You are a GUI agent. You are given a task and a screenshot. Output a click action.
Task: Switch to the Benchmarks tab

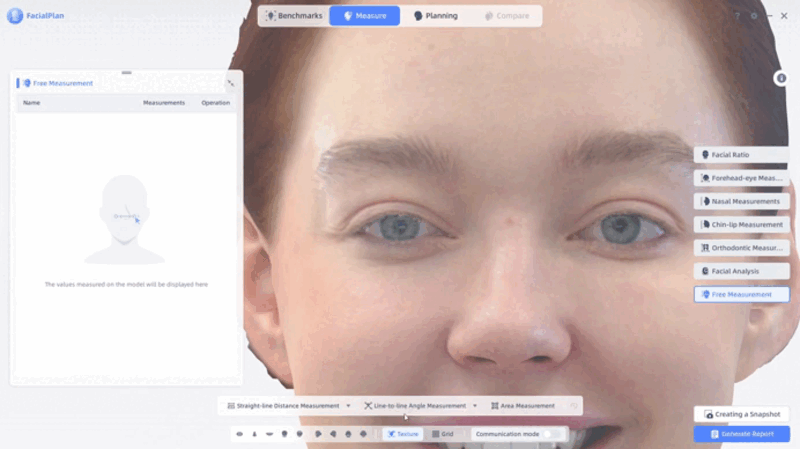[294, 16]
